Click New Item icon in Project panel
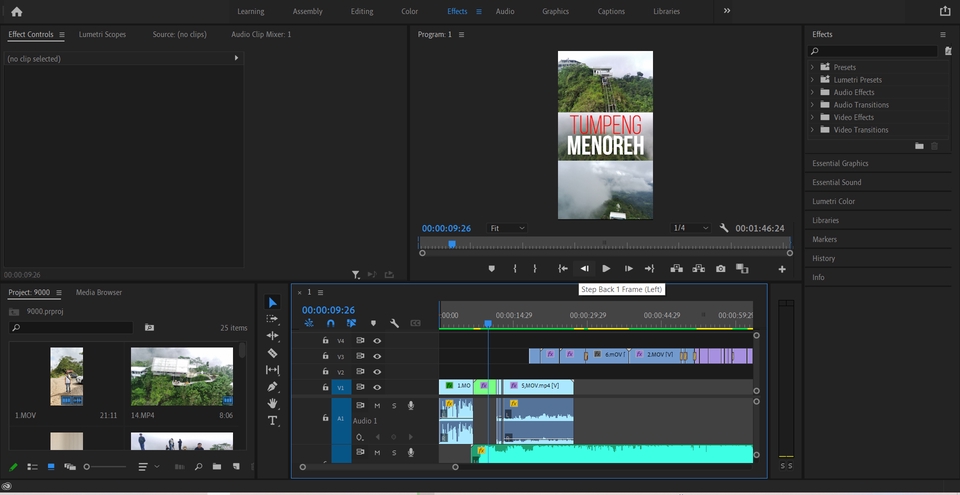 click(236, 467)
